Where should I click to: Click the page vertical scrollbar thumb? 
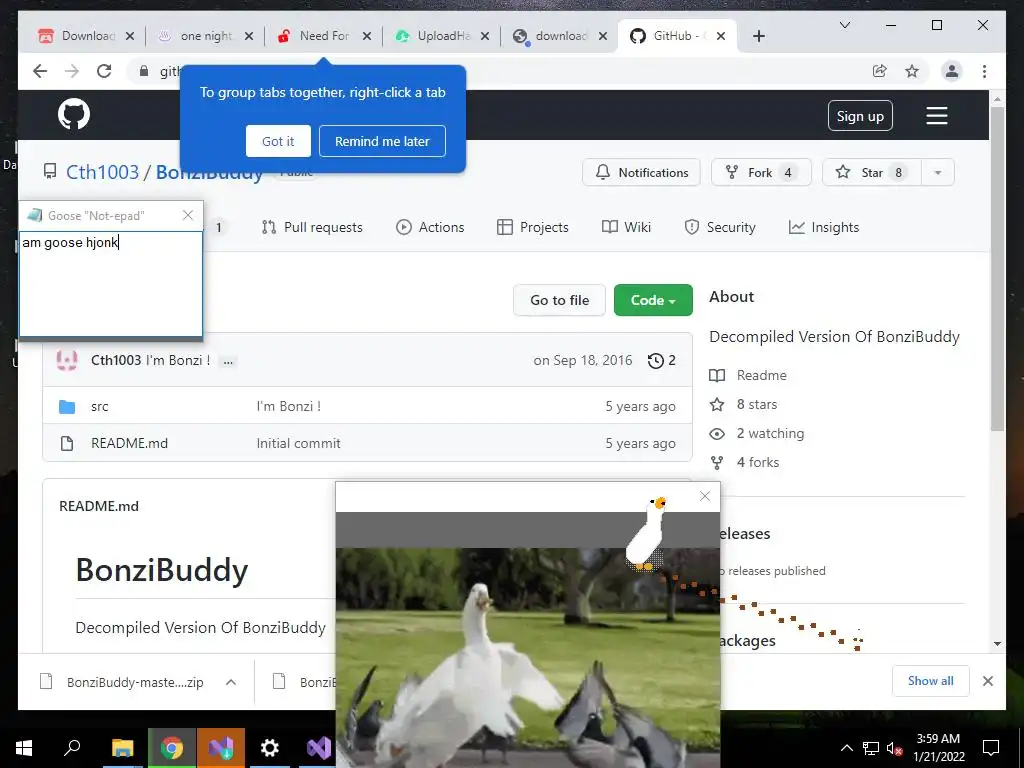point(997,268)
